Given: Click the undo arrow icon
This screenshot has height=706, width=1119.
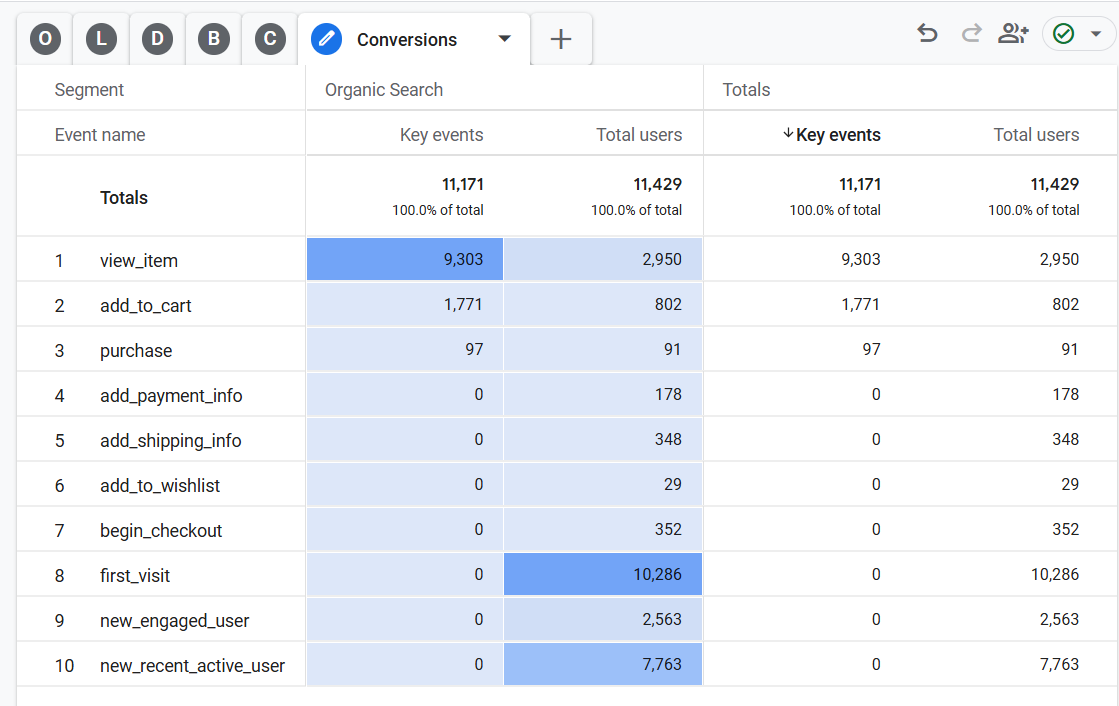Looking at the screenshot, I should (927, 34).
